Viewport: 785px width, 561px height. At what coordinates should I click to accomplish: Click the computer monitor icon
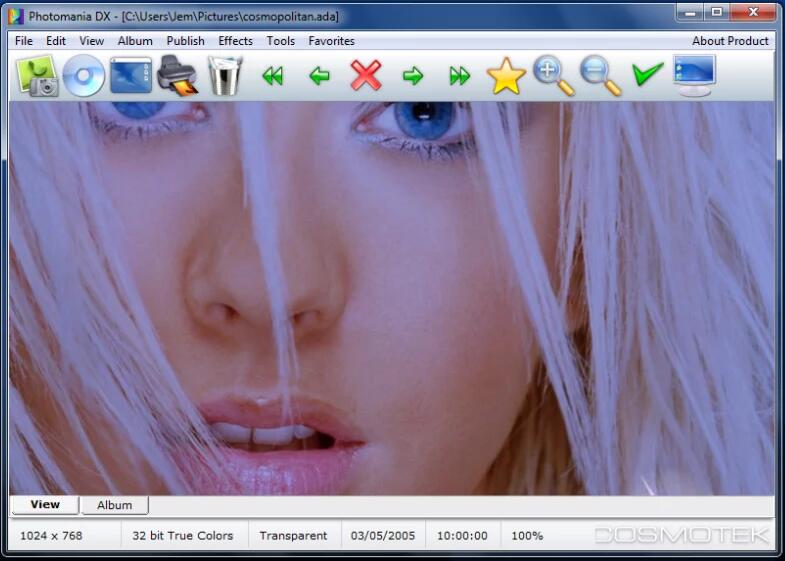click(694, 76)
